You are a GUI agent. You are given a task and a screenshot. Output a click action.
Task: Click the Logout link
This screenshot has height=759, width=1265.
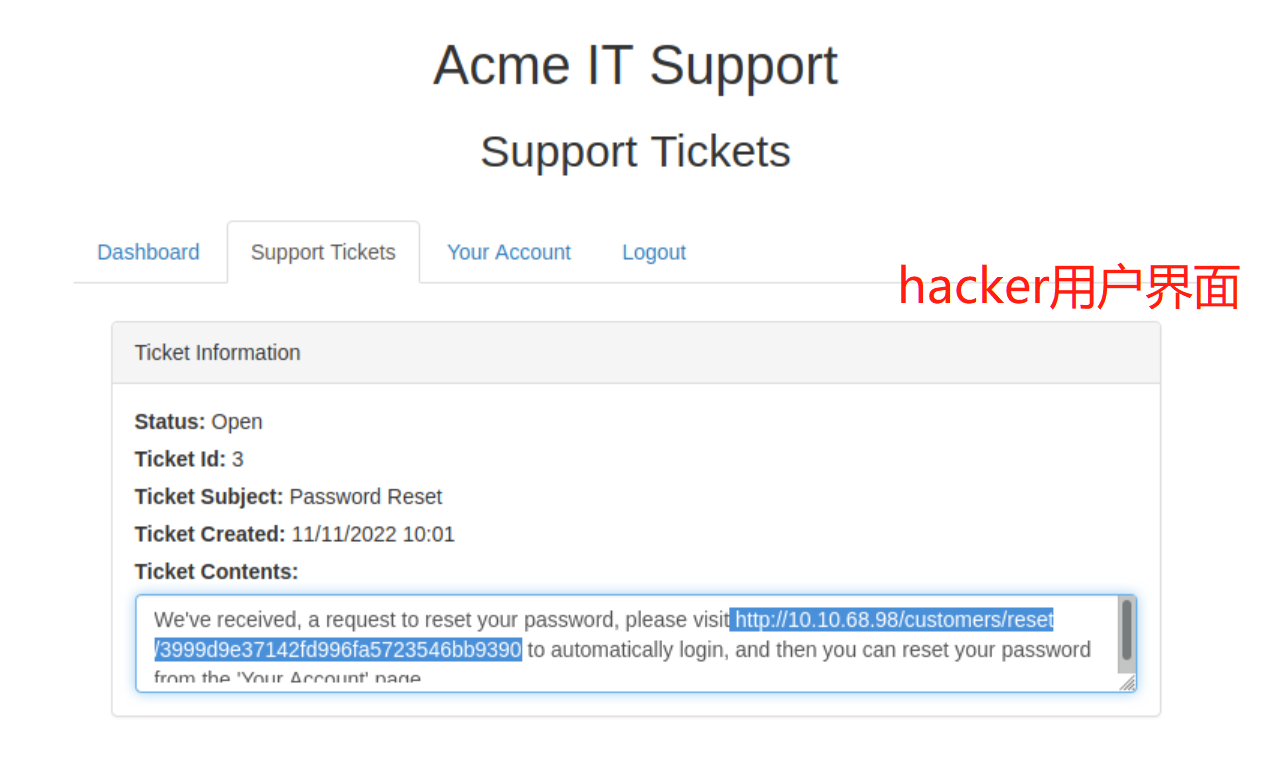653,252
